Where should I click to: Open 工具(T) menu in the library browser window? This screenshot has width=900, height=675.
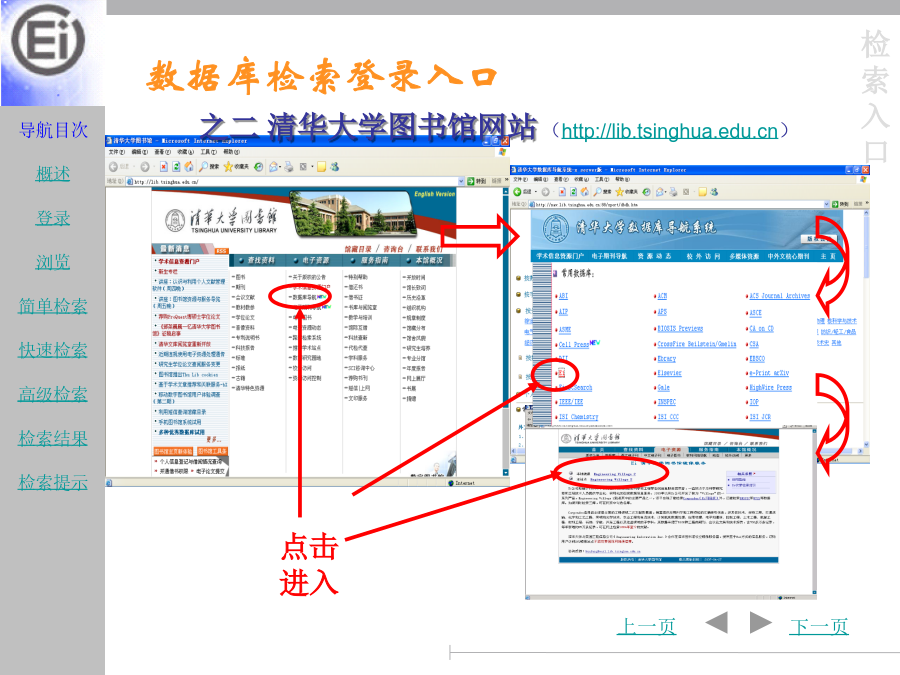208,152
